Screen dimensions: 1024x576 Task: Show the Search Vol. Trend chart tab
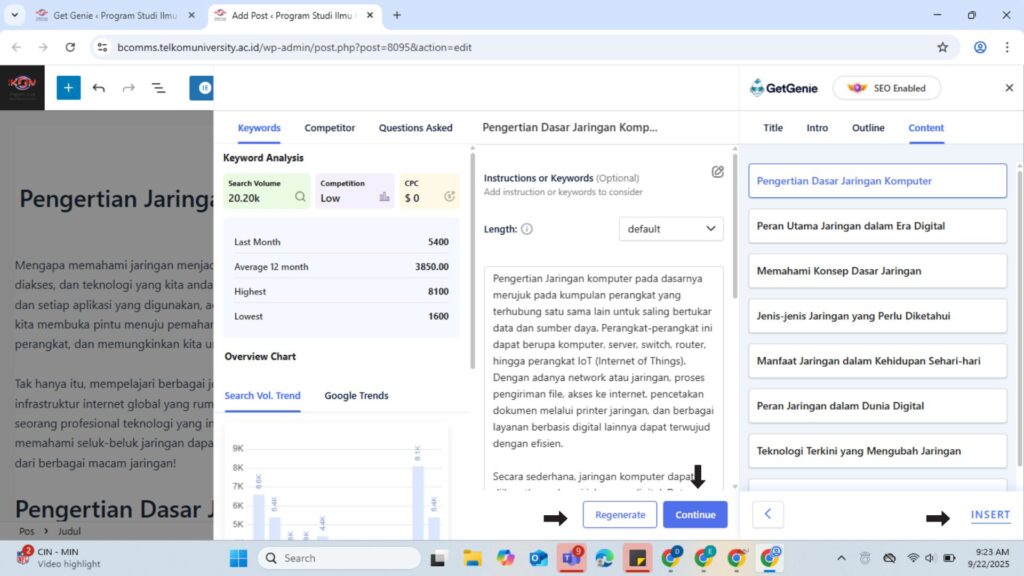(263, 396)
